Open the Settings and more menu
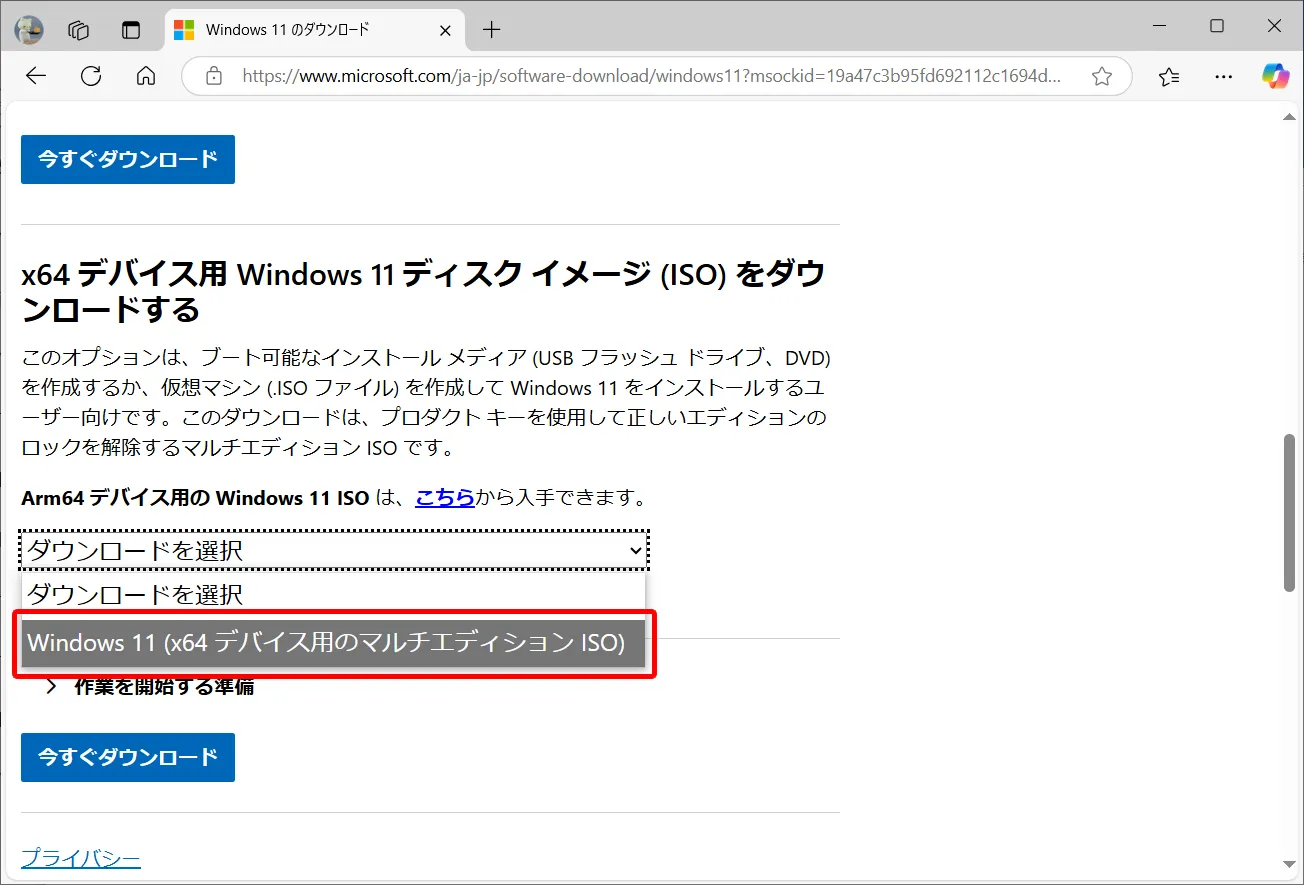Image resolution: width=1304 pixels, height=885 pixels. pyautogui.click(x=1223, y=76)
